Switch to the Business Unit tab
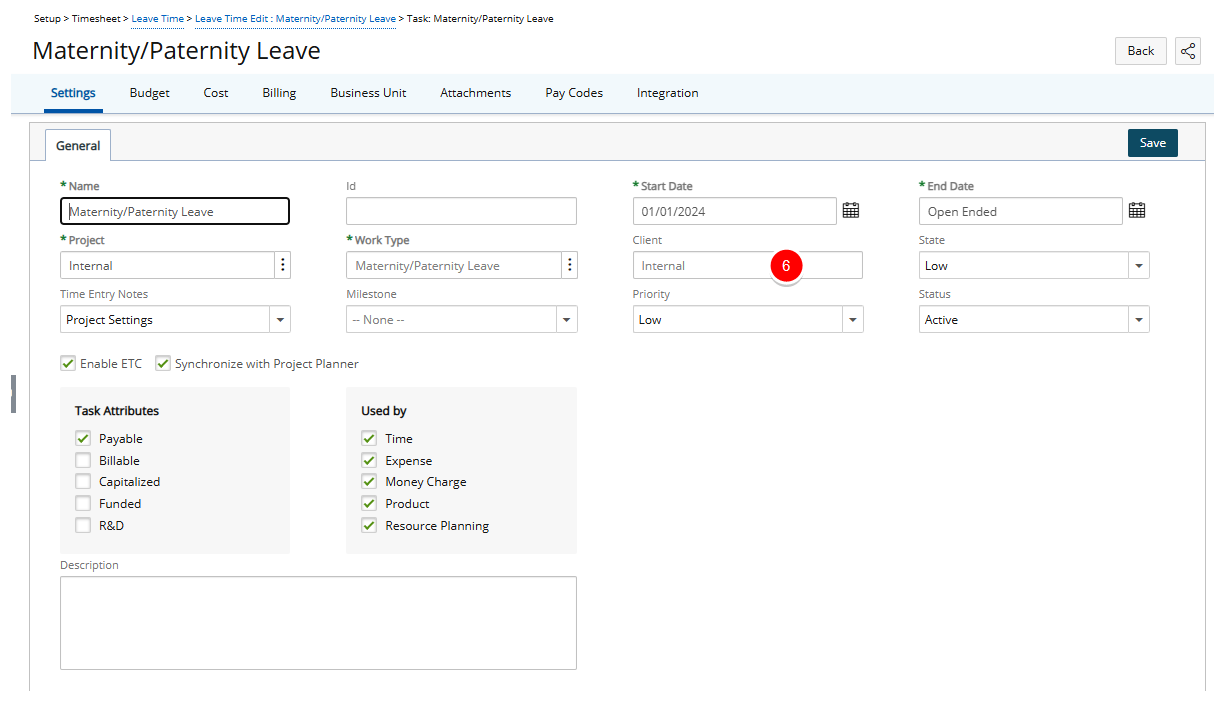1226x703 pixels. tap(368, 93)
